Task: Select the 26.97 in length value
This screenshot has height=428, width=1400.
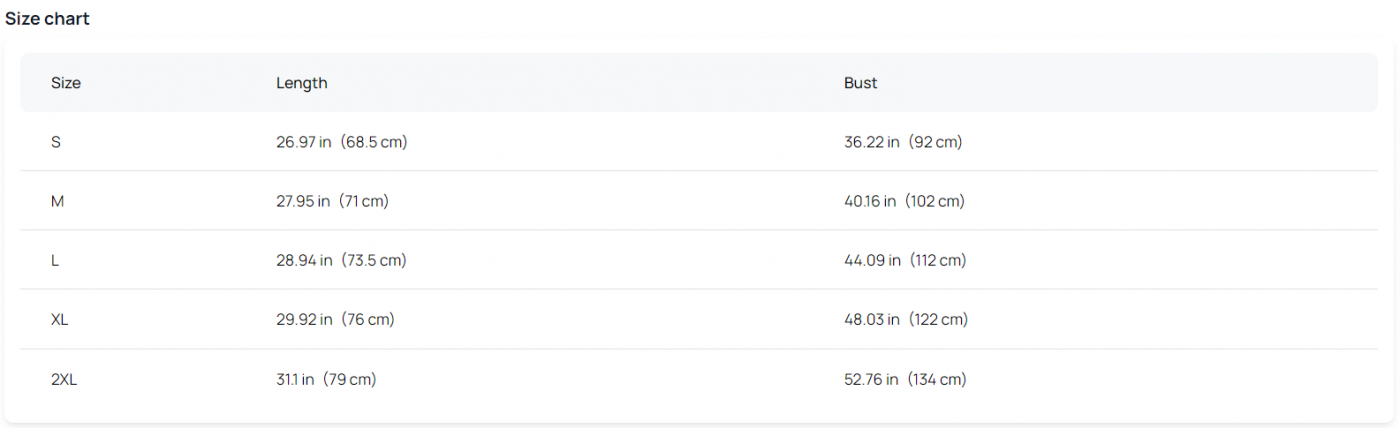Action: [304, 142]
